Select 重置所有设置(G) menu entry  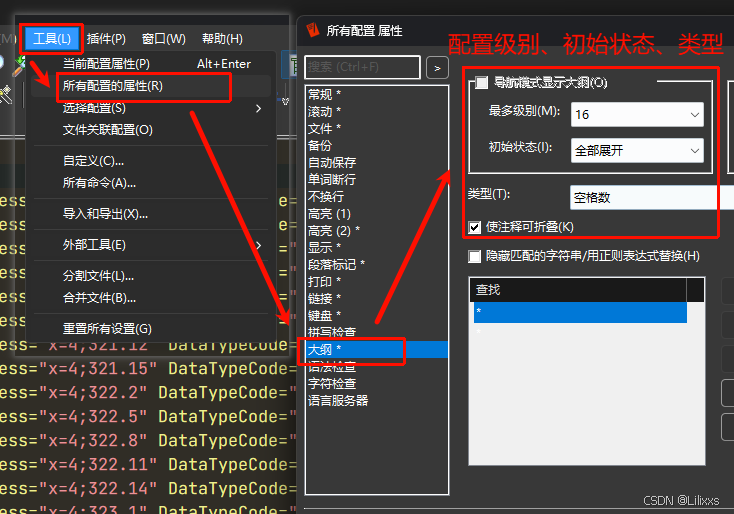[x=151, y=329]
